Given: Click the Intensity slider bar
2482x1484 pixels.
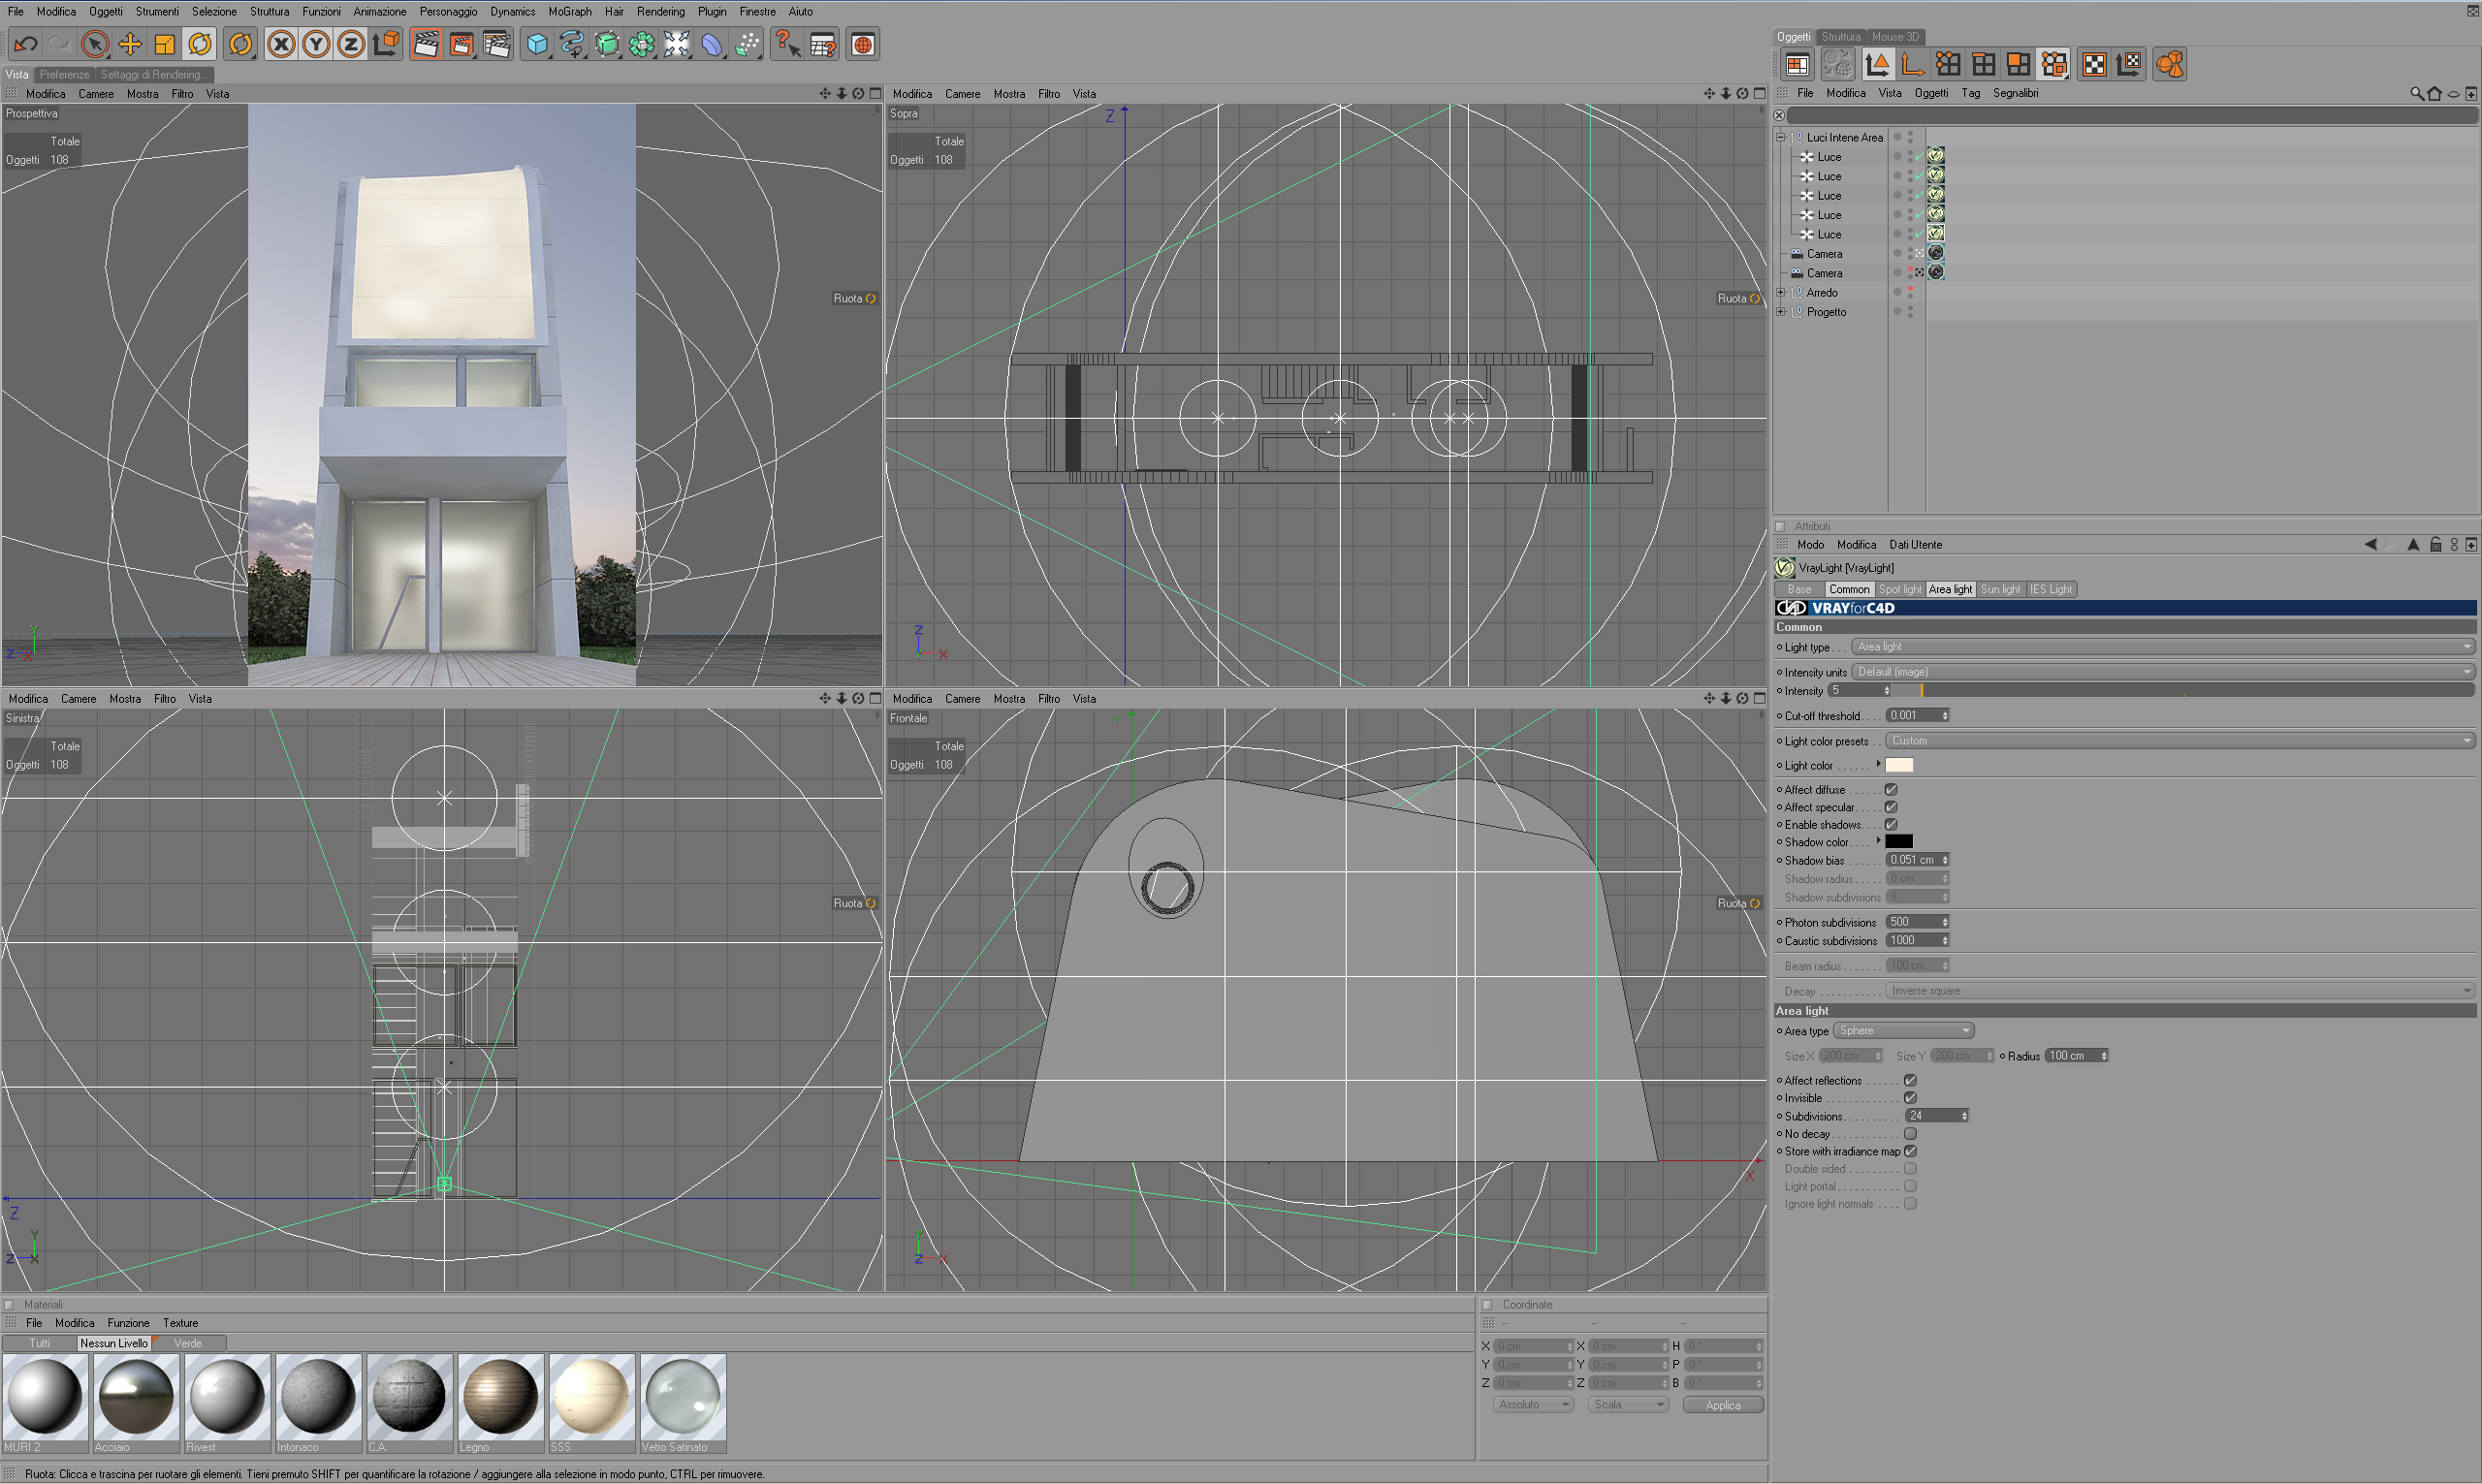Looking at the screenshot, I should 2185,691.
